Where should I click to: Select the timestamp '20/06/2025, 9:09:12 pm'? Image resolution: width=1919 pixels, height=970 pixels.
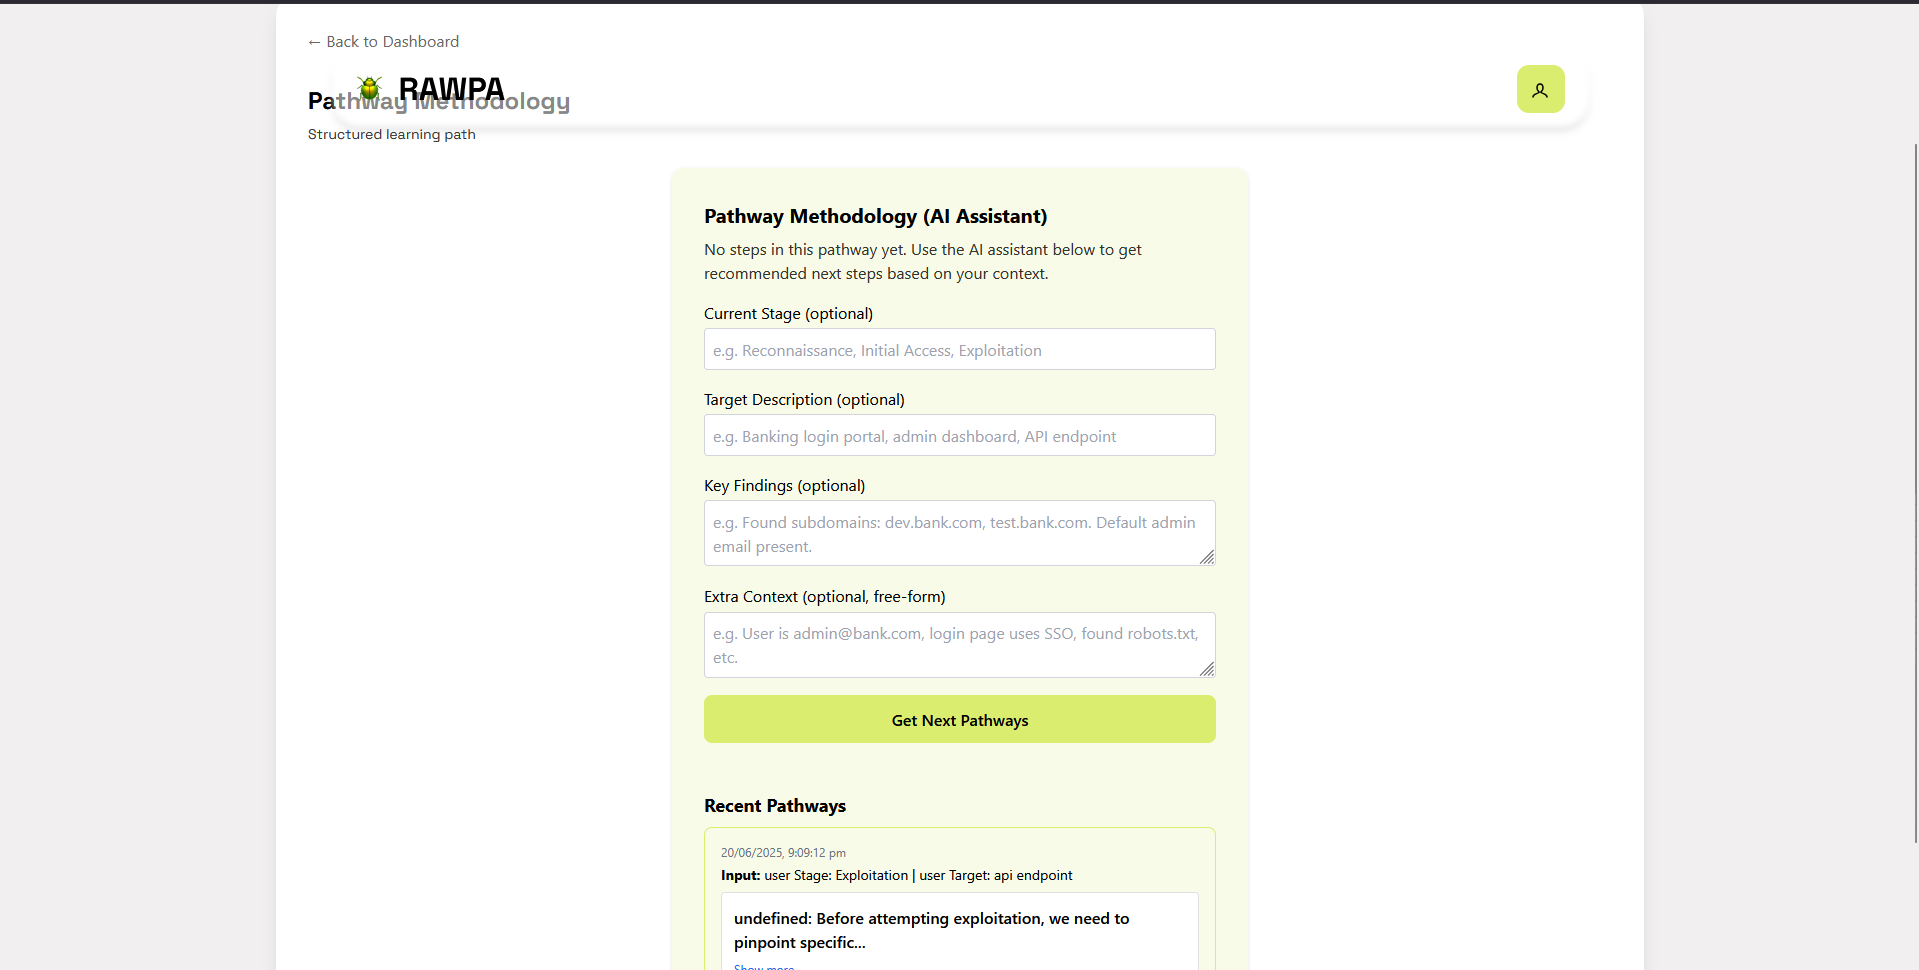(x=783, y=853)
